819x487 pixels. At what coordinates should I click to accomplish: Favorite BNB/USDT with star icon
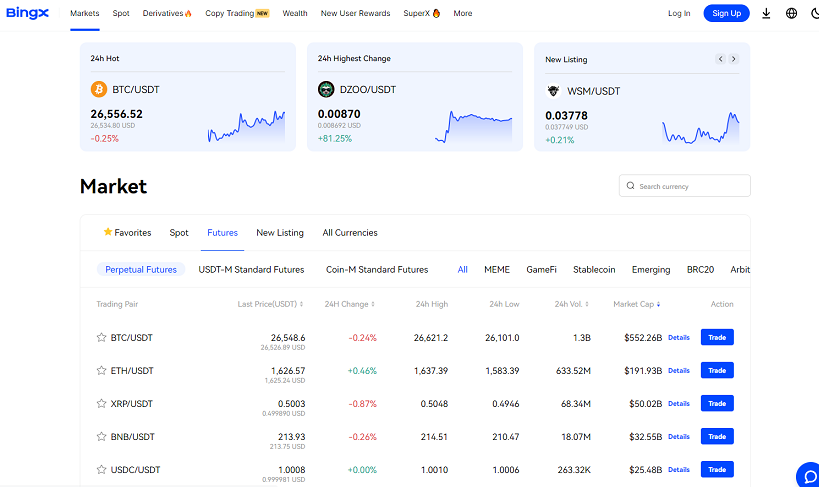[101, 436]
